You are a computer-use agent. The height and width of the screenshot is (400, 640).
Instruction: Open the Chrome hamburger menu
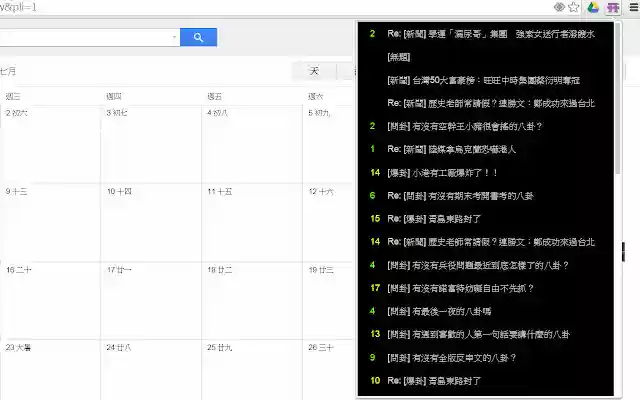(633, 7)
